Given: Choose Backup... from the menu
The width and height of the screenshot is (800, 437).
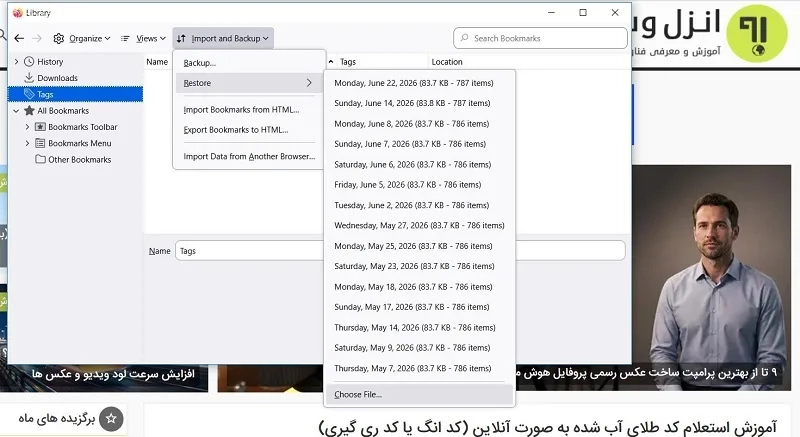Looking at the screenshot, I should pyautogui.click(x=249, y=63).
